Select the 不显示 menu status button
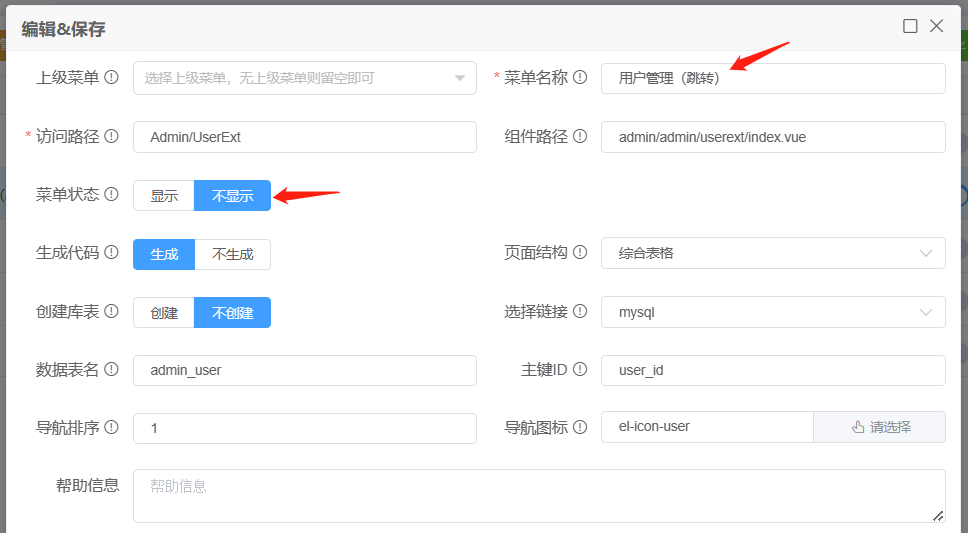 tap(232, 196)
